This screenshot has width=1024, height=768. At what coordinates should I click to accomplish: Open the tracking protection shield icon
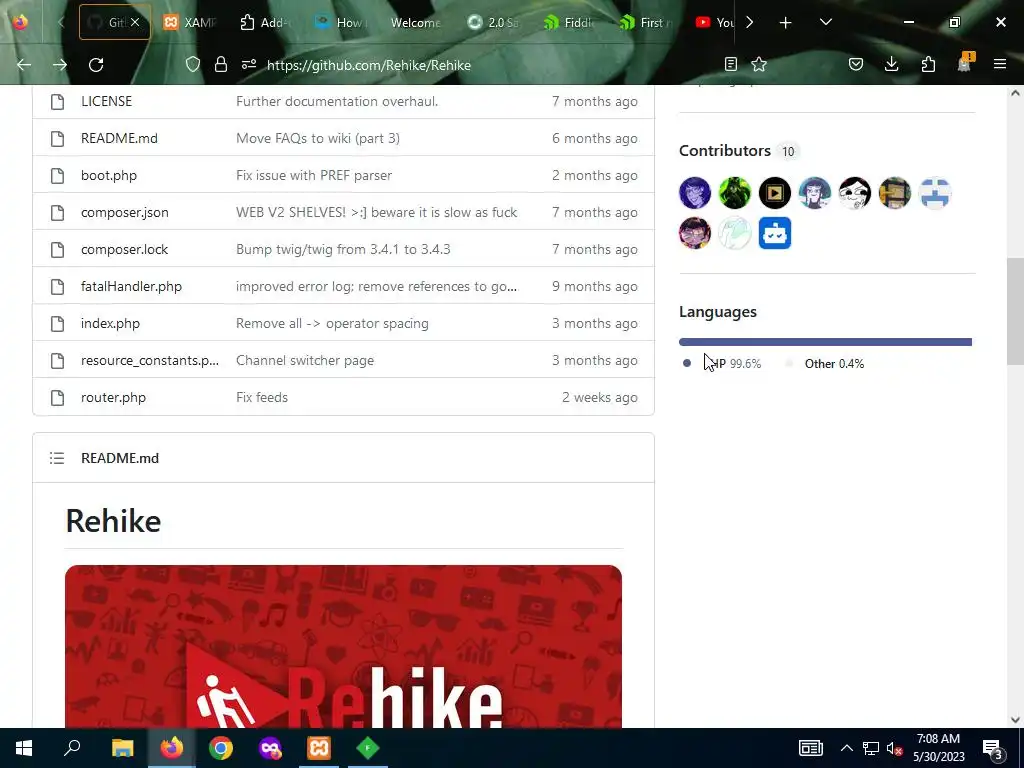(x=193, y=65)
